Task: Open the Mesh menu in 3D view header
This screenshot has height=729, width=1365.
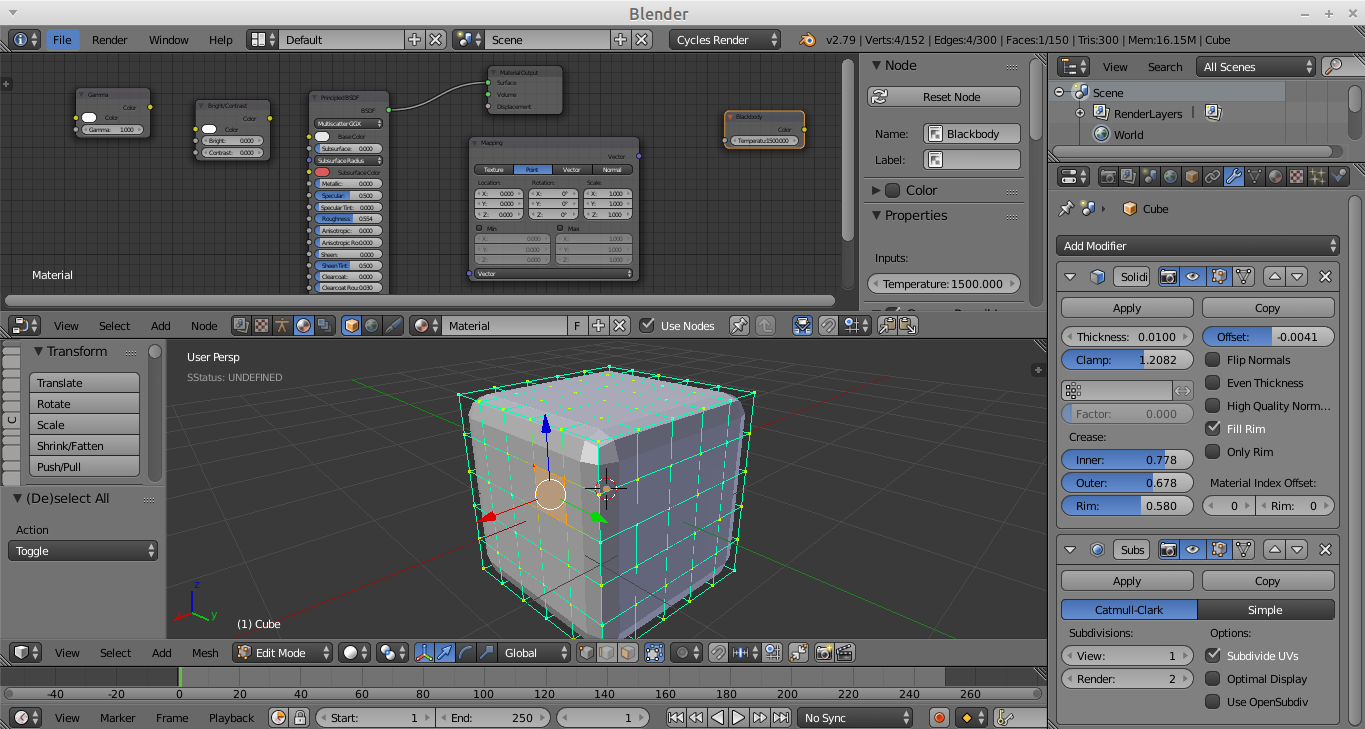Action: click(205, 653)
